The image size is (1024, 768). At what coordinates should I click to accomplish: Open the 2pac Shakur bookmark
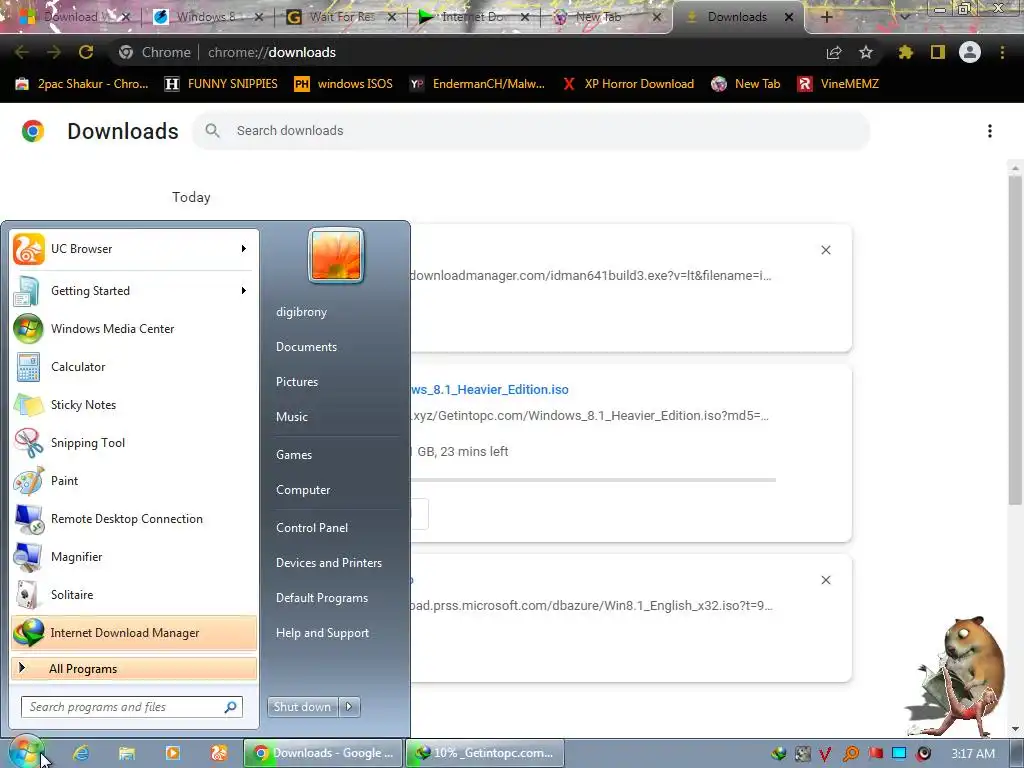pos(82,84)
